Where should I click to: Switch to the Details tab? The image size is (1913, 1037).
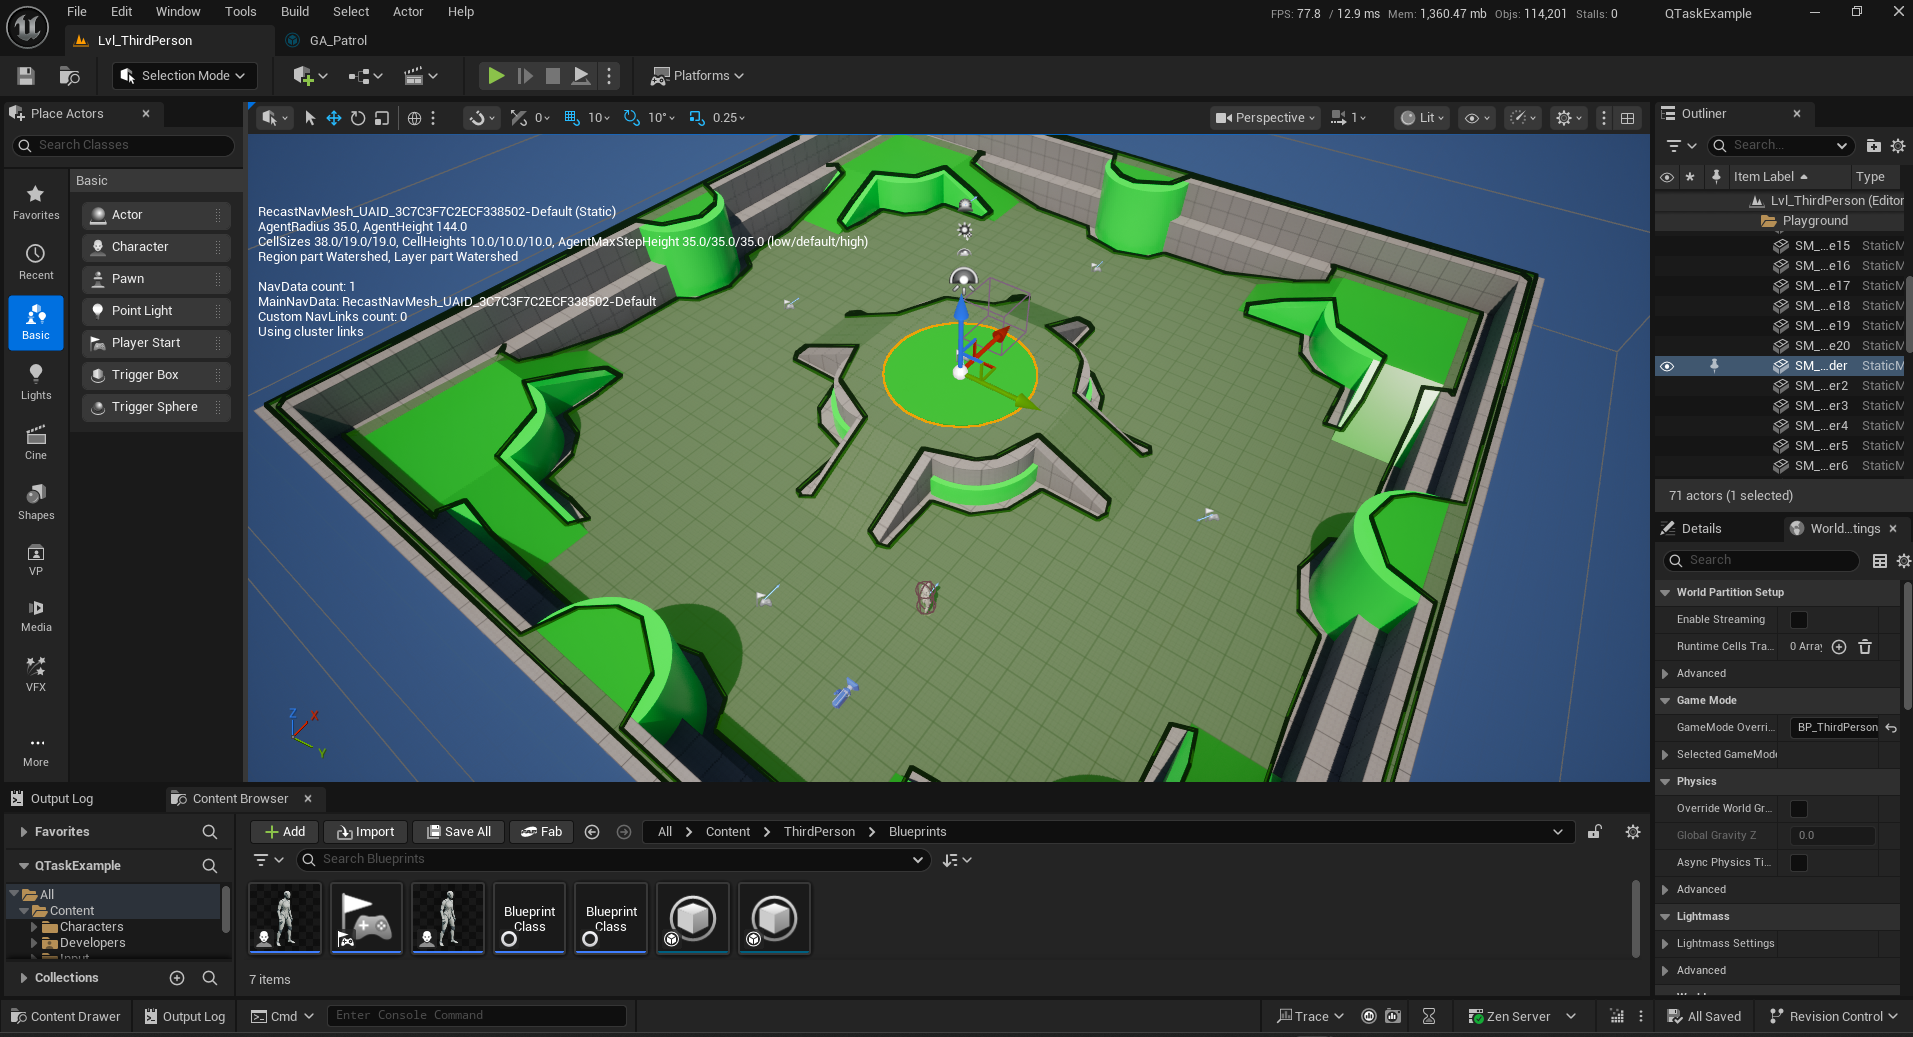click(x=1701, y=529)
